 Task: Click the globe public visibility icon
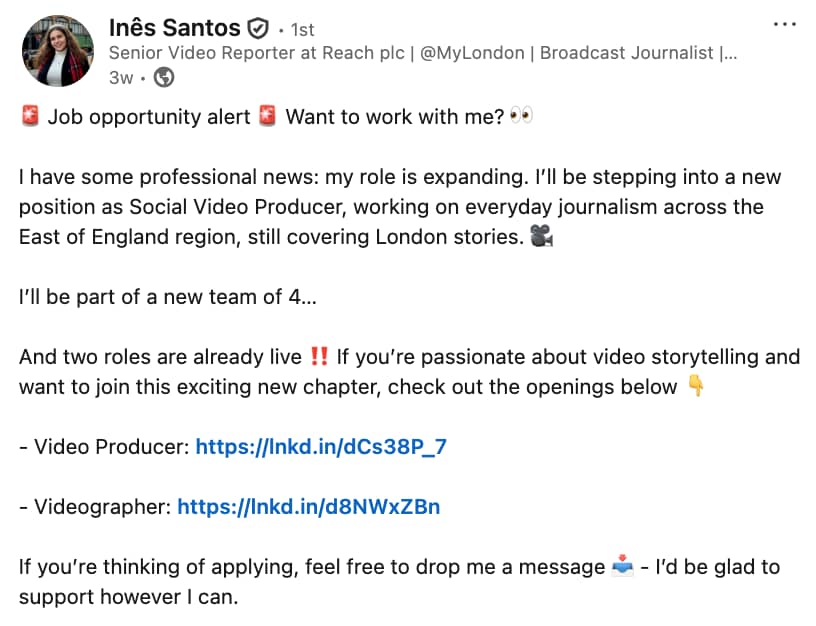click(163, 77)
